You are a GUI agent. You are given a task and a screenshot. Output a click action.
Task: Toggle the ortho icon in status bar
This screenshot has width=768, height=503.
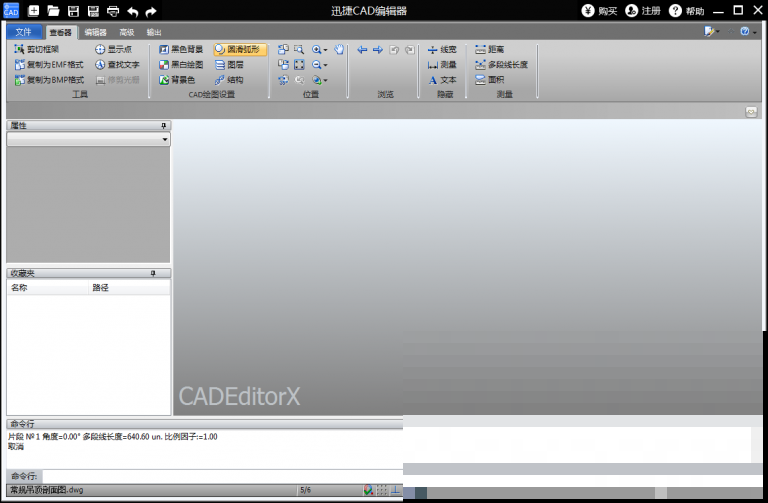coord(395,490)
